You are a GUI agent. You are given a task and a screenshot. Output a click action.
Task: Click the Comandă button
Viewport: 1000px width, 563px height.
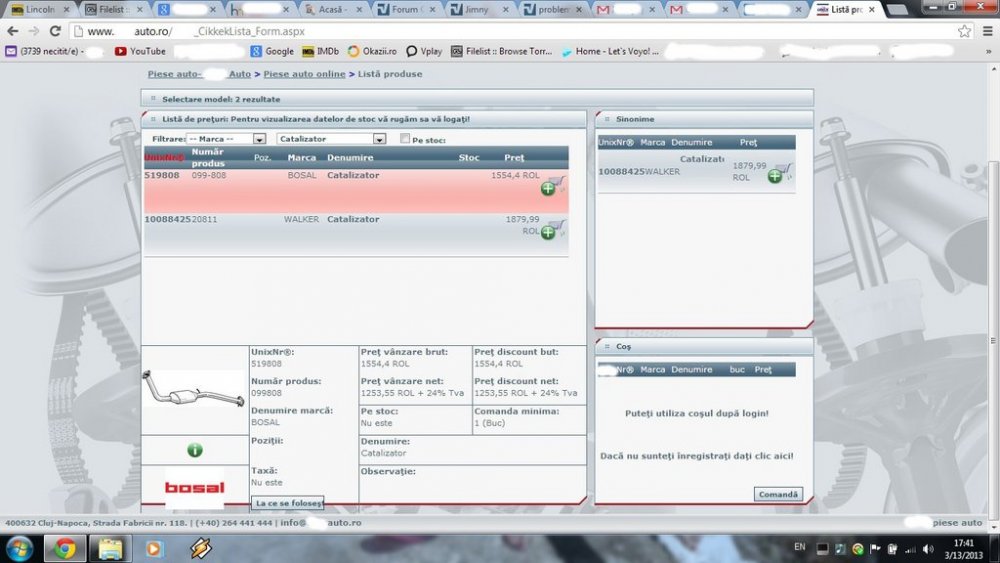778,494
